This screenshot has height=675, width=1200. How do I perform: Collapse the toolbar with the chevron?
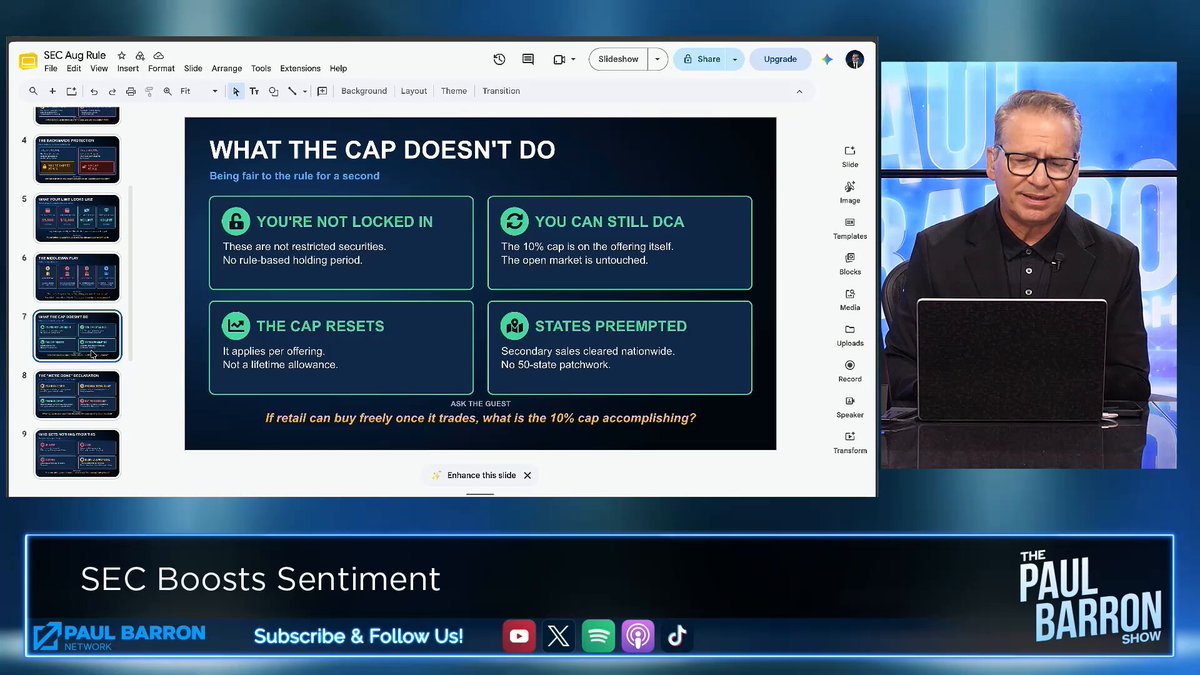coord(799,91)
